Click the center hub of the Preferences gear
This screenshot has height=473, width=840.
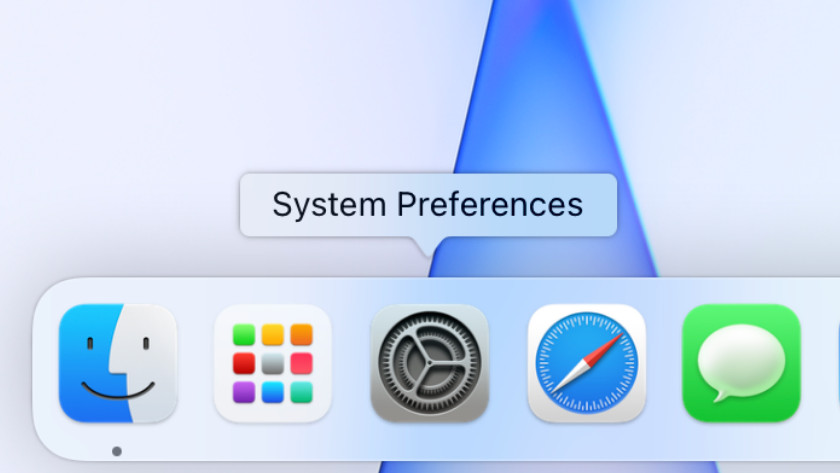click(x=429, y=363)
